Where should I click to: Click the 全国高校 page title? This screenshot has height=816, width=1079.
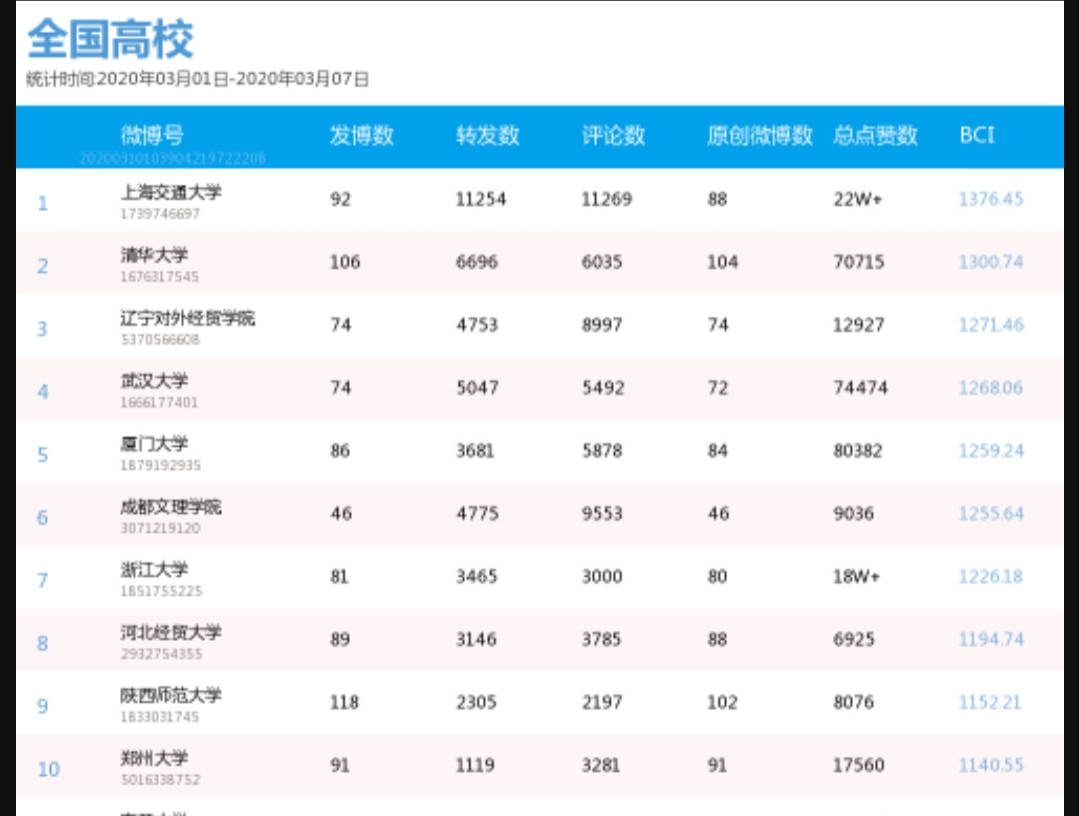click(110, 39)
